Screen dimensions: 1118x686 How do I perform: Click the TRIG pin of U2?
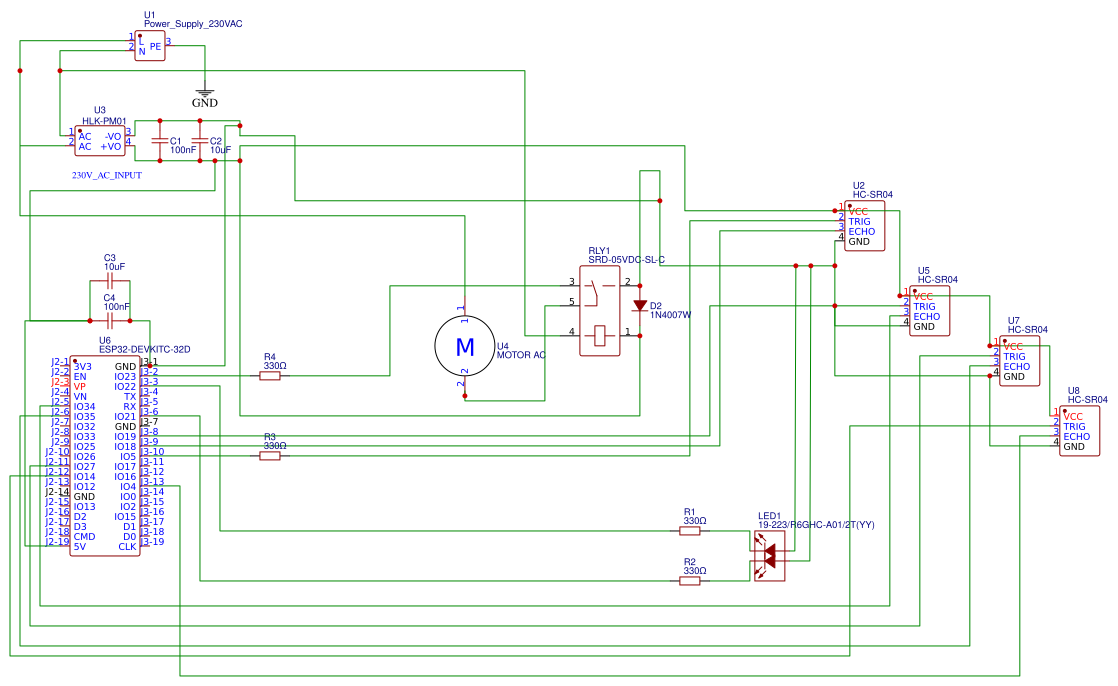click(x=859, y=222)
